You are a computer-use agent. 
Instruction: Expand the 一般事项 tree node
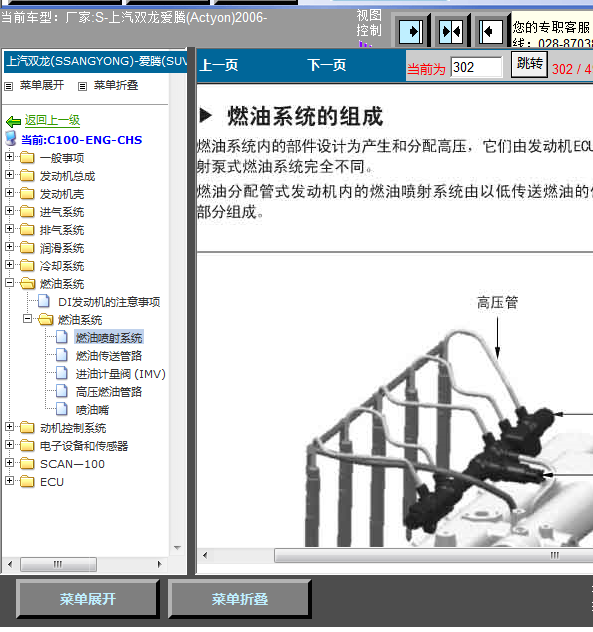tap(10, 156)
